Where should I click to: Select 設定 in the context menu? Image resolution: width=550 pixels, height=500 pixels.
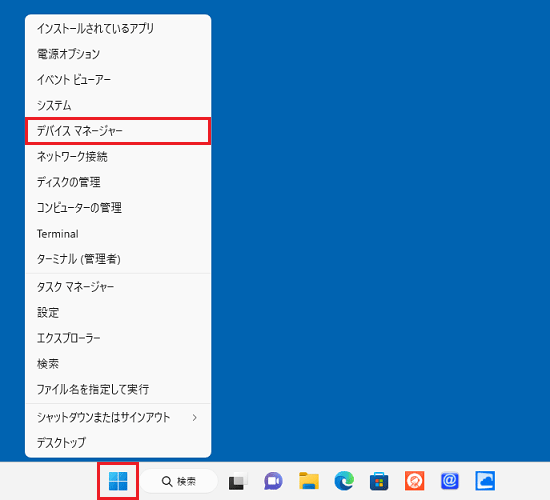coord(118,313)
